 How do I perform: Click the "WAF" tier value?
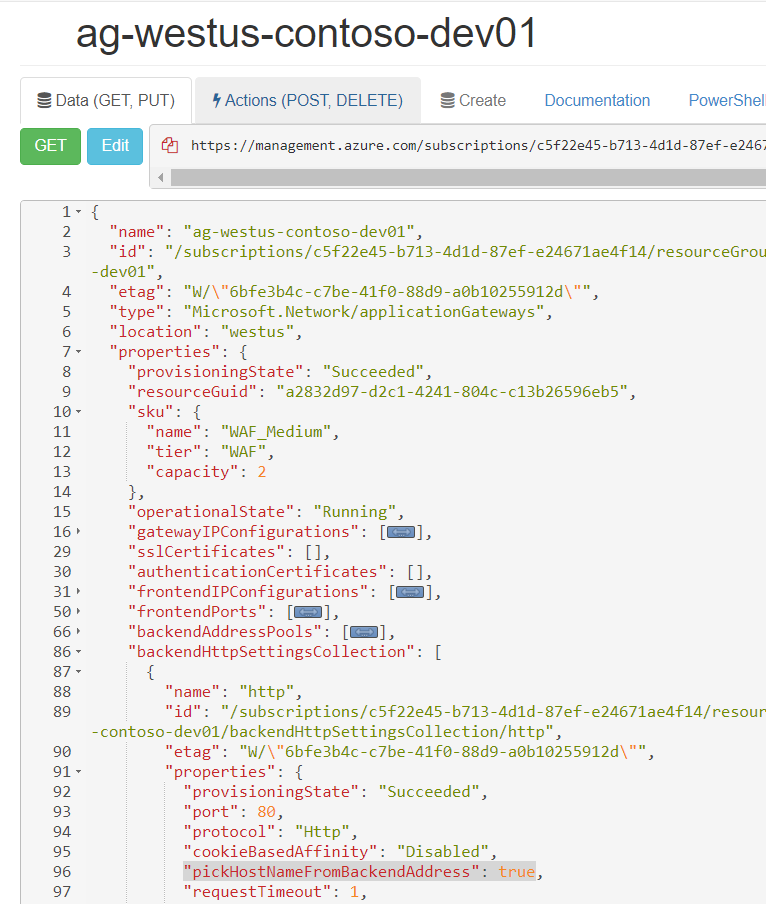[x=243, y=451]
